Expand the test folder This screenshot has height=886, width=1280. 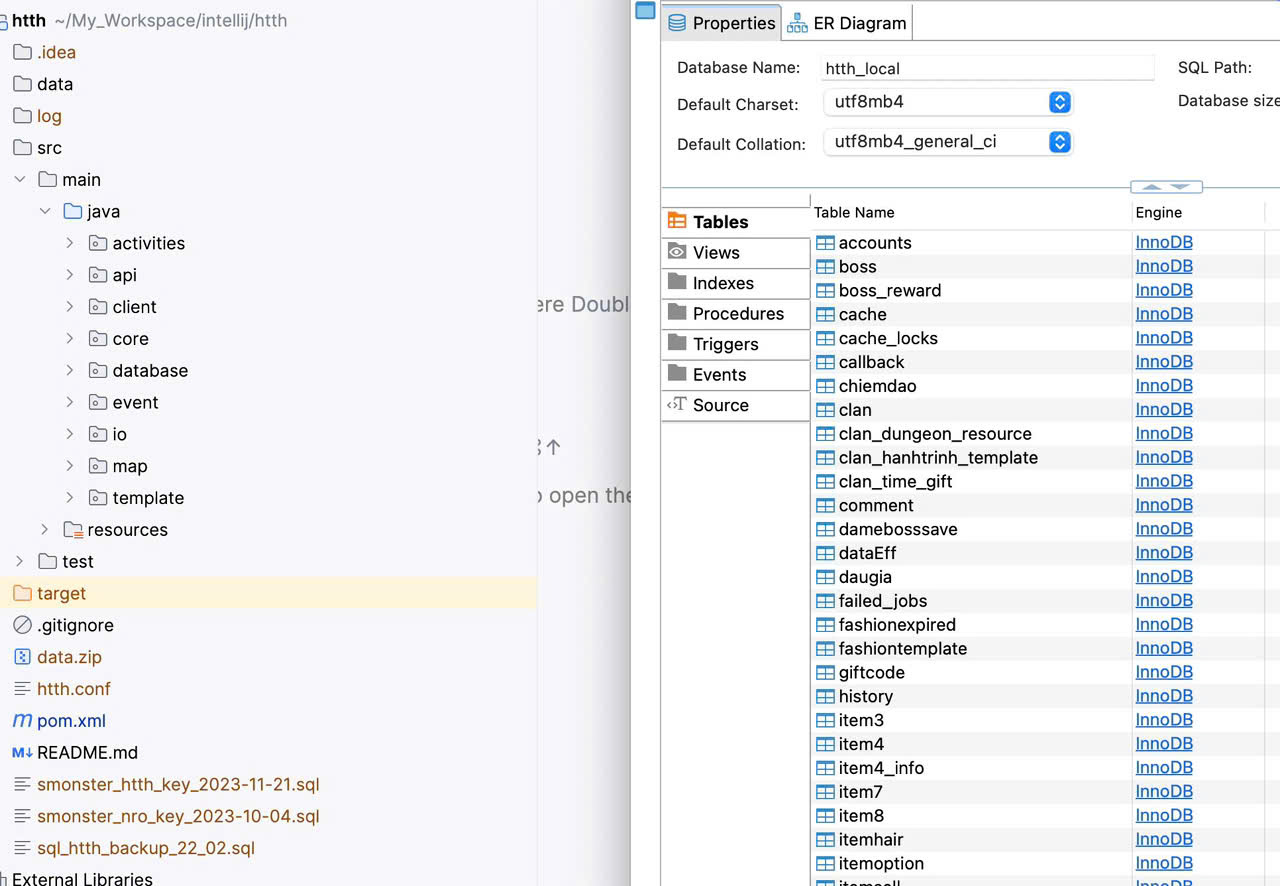20,562
